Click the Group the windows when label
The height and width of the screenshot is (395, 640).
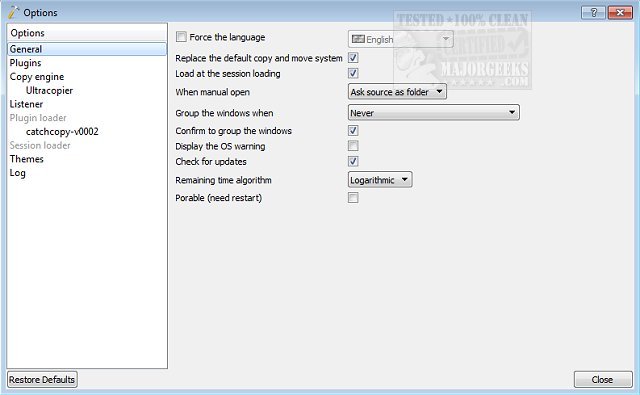coord(224,113)
